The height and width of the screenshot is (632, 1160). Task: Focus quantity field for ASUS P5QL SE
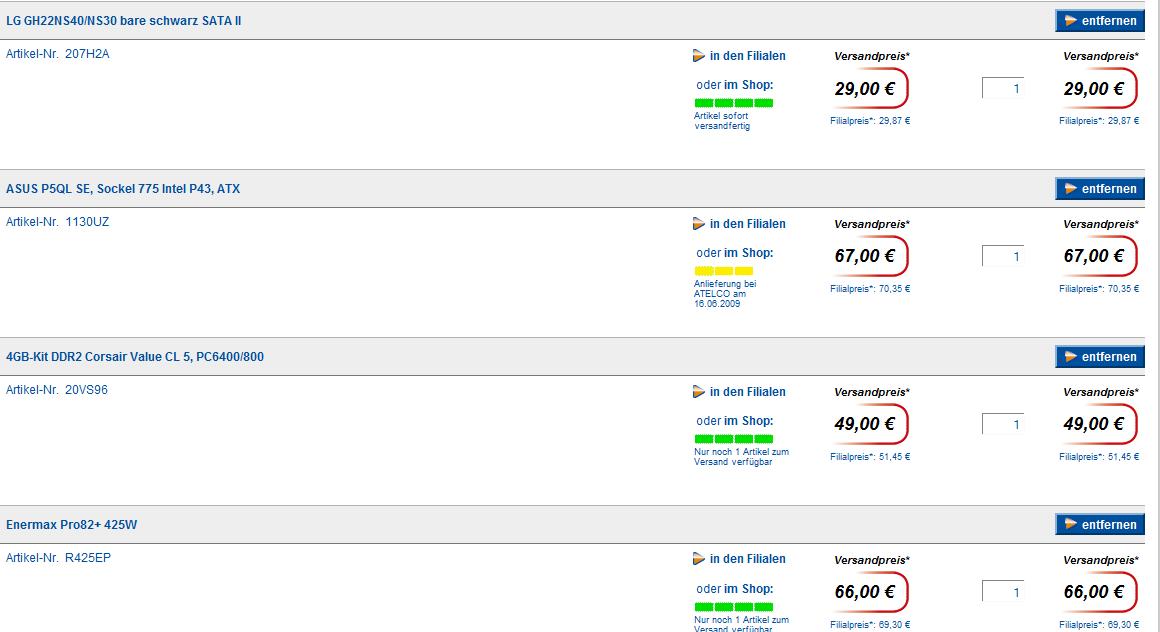(1003, 257)
